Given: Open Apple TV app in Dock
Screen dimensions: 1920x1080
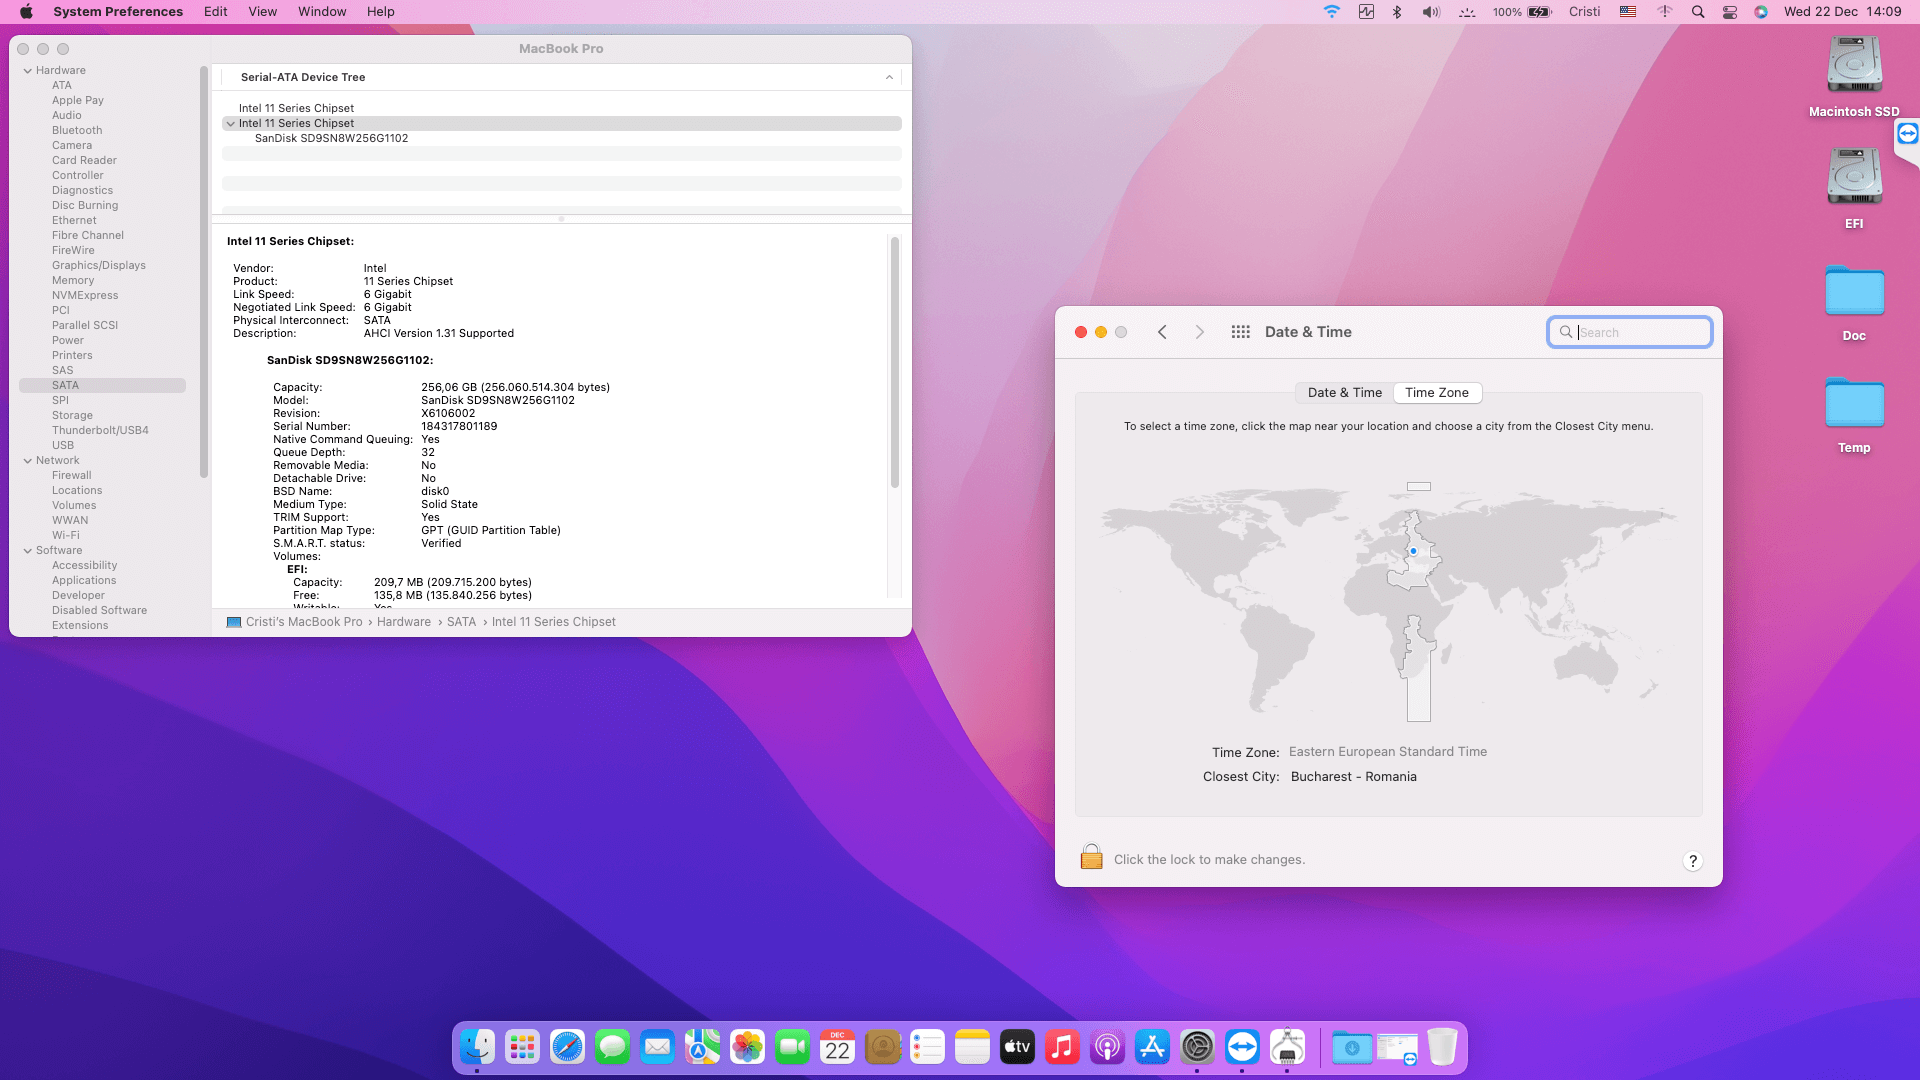Looking at the screenshot, I should point(1017,1047).
